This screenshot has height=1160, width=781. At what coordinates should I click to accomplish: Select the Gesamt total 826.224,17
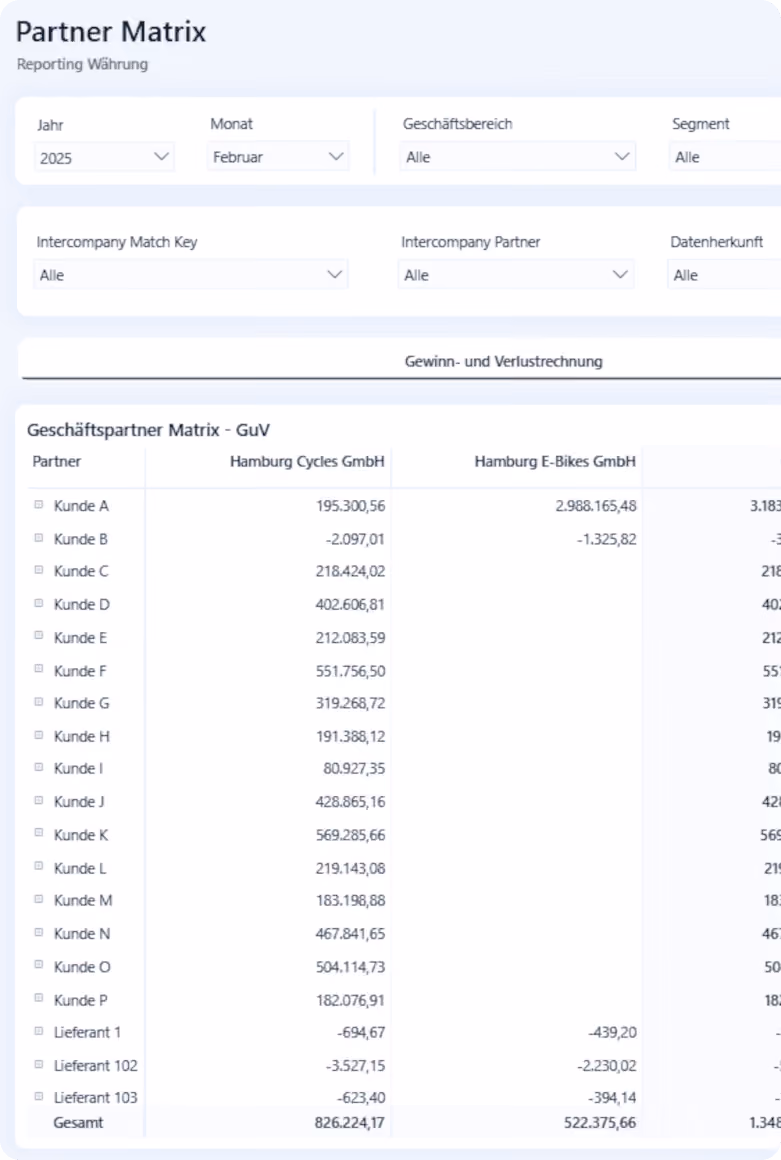(x=350, y=1123)
